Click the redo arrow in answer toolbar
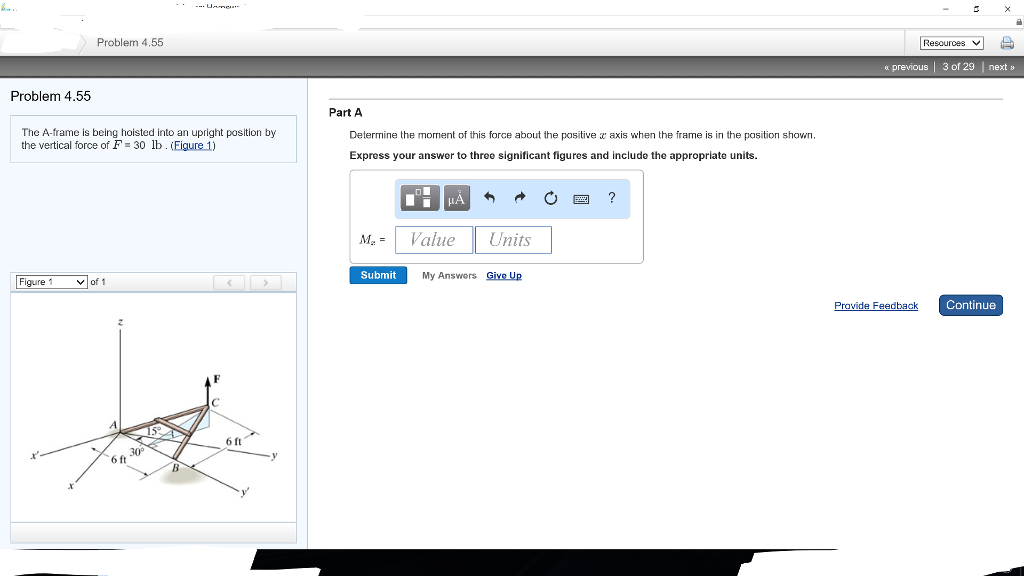 point(519,197)
